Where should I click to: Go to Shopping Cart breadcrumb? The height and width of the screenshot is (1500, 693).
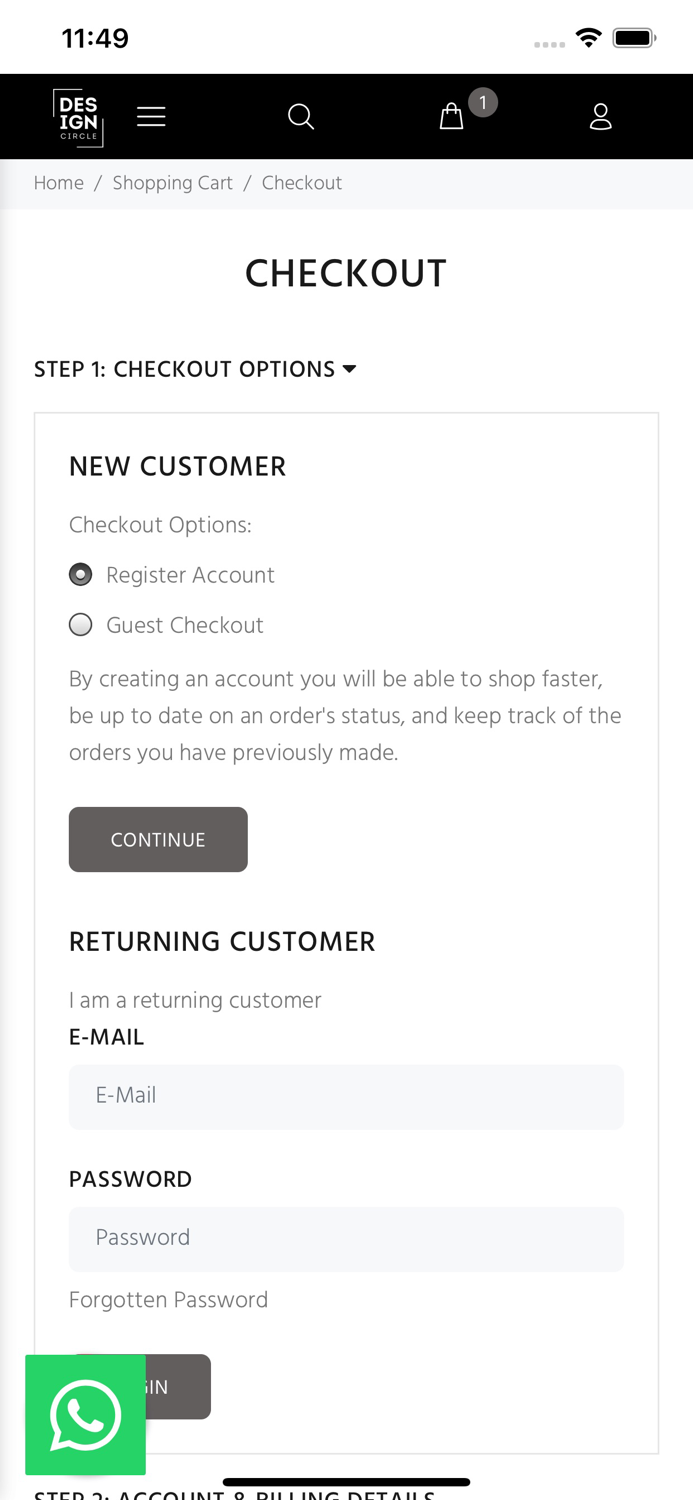click(x=172, y=183)
